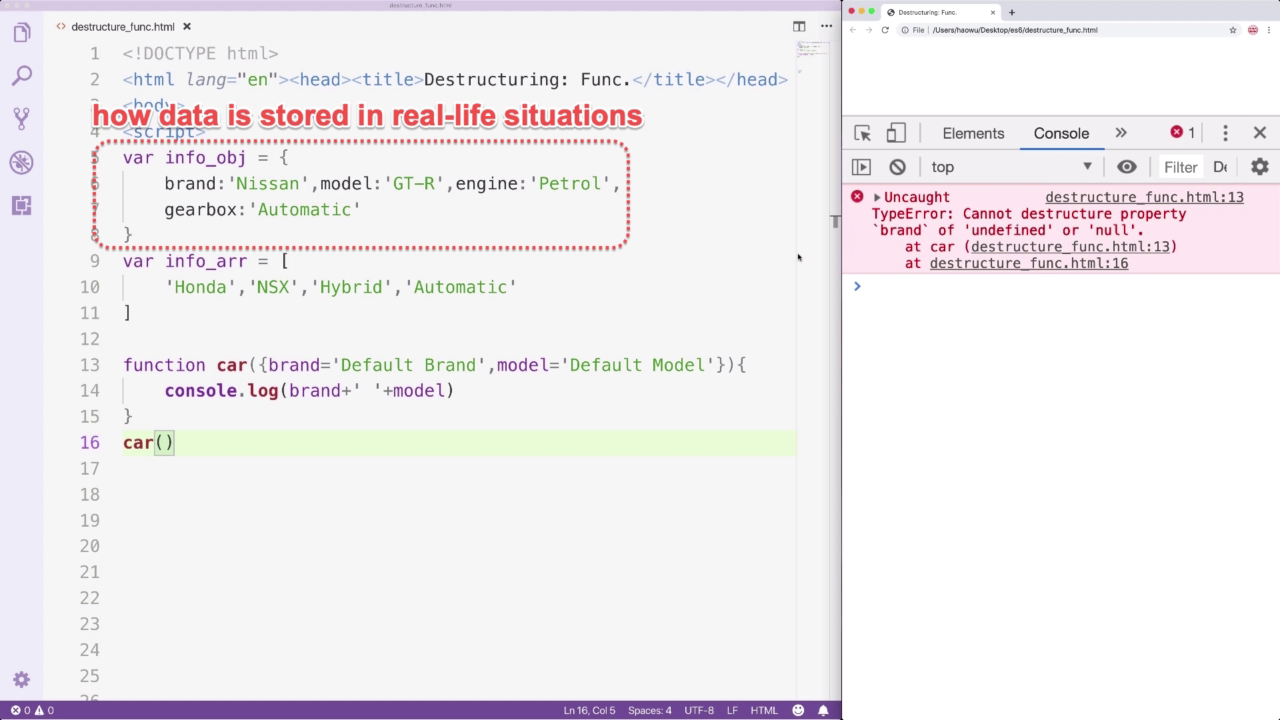The image size is (1280, 720).
Task: Open a new Chrome tab
Action: pos(1012,12)
